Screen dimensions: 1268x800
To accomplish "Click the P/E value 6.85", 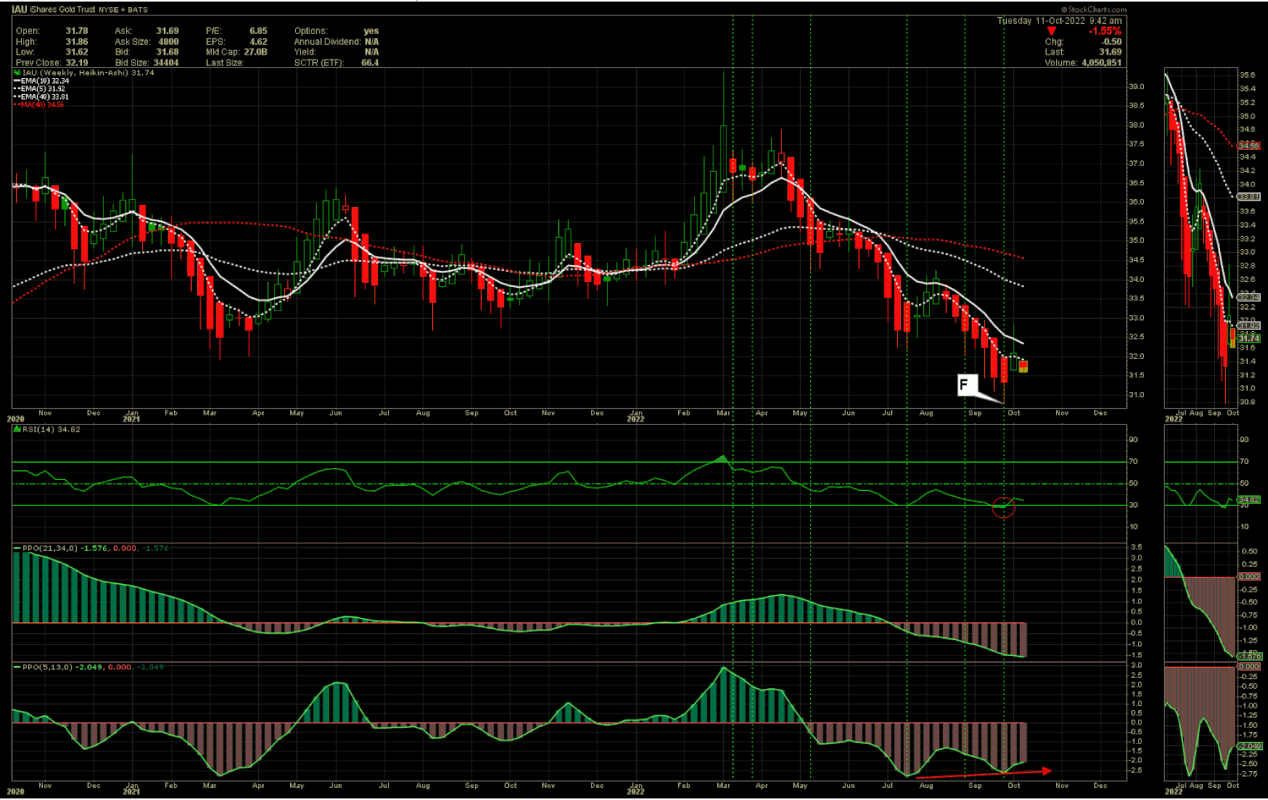I will click(258, 31).
